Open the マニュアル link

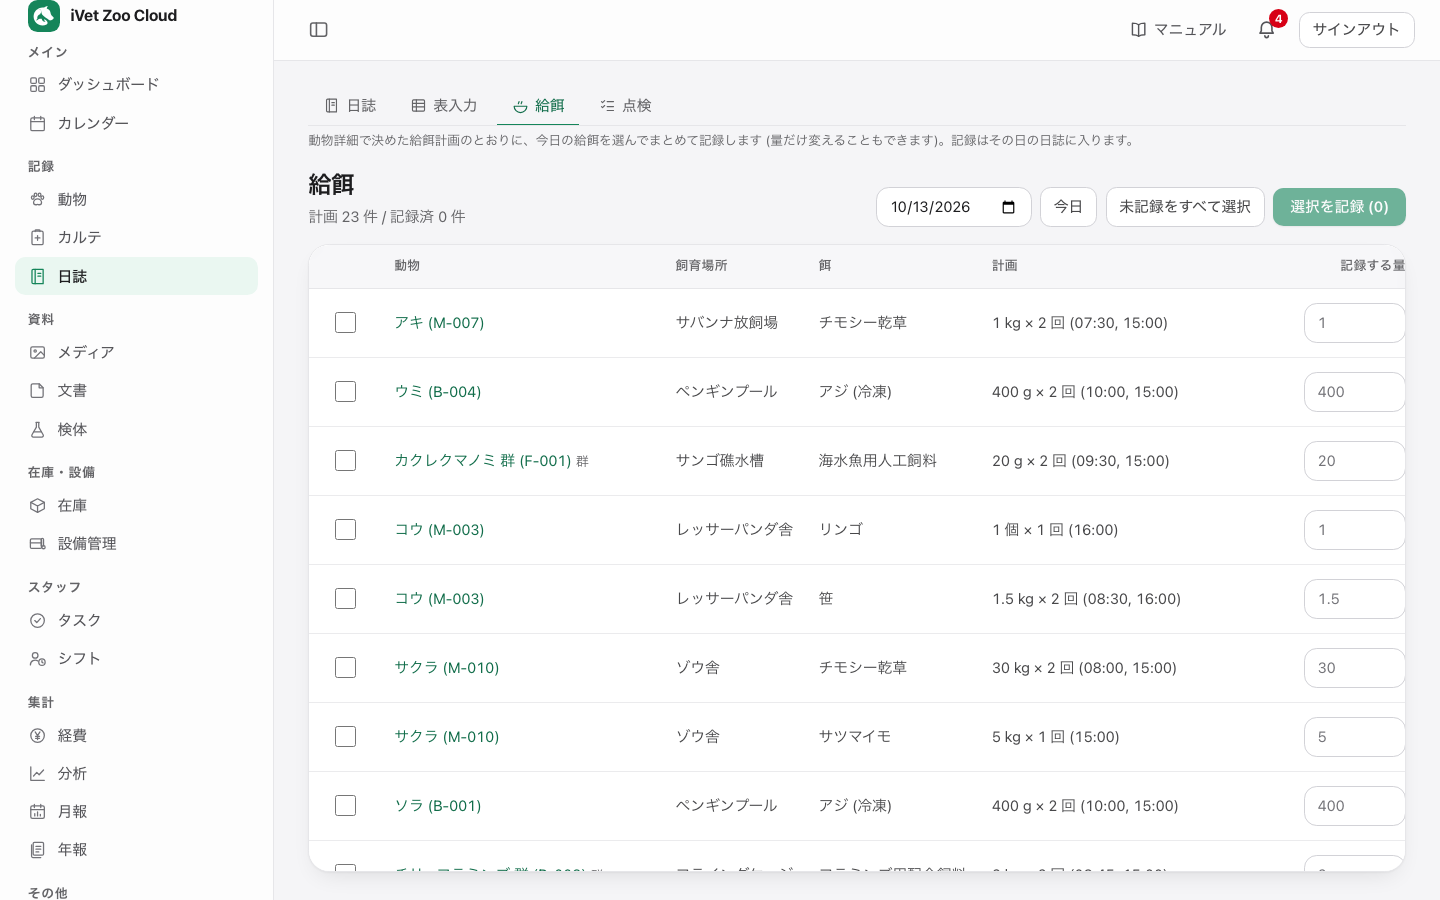pyautogui.click(x=1178, y=30)
